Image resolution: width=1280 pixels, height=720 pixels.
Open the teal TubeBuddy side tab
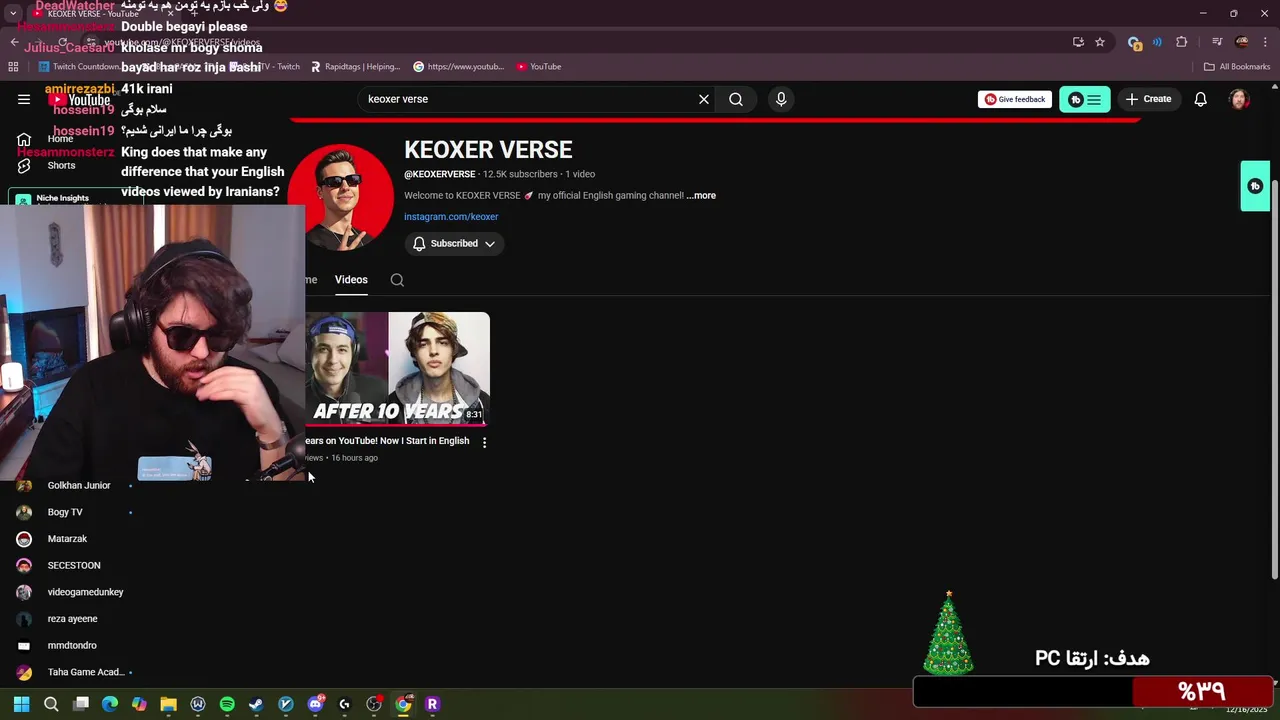coord(1255,186)
